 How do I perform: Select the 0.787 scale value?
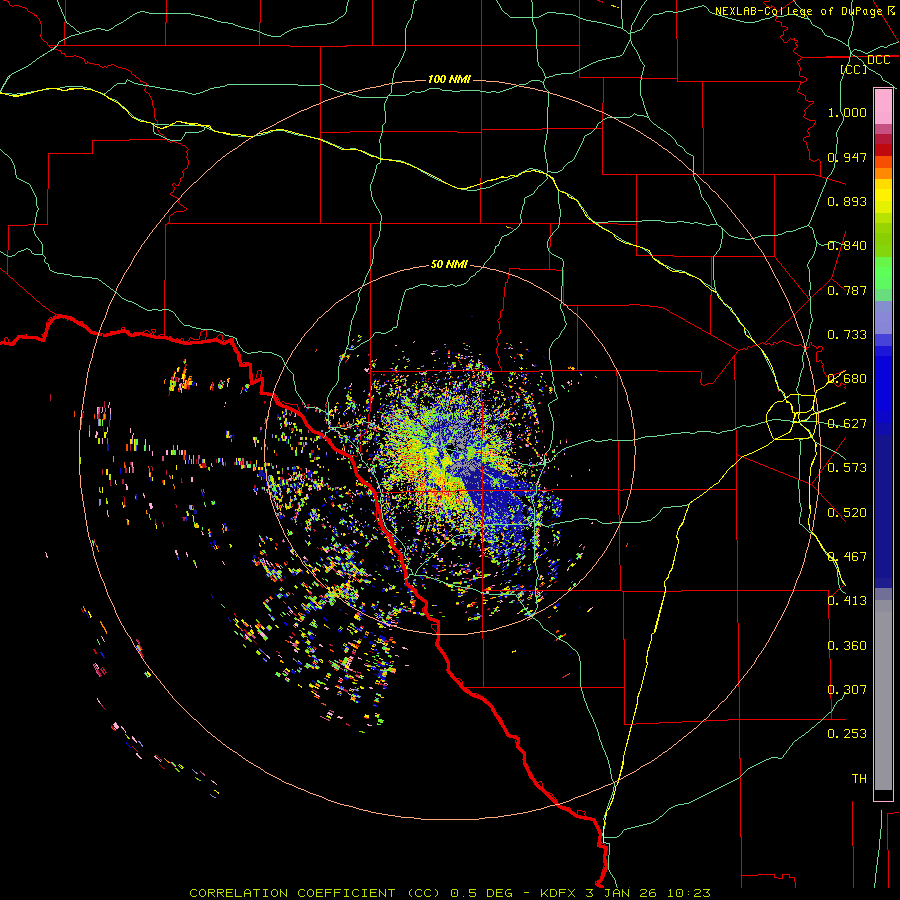point(847,290)
